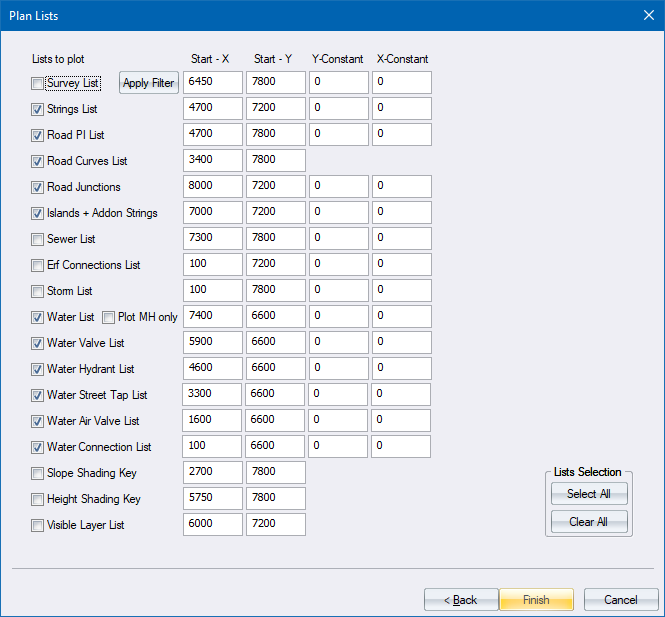
Task: Click the Finish button
Action: tap(536, 600)
